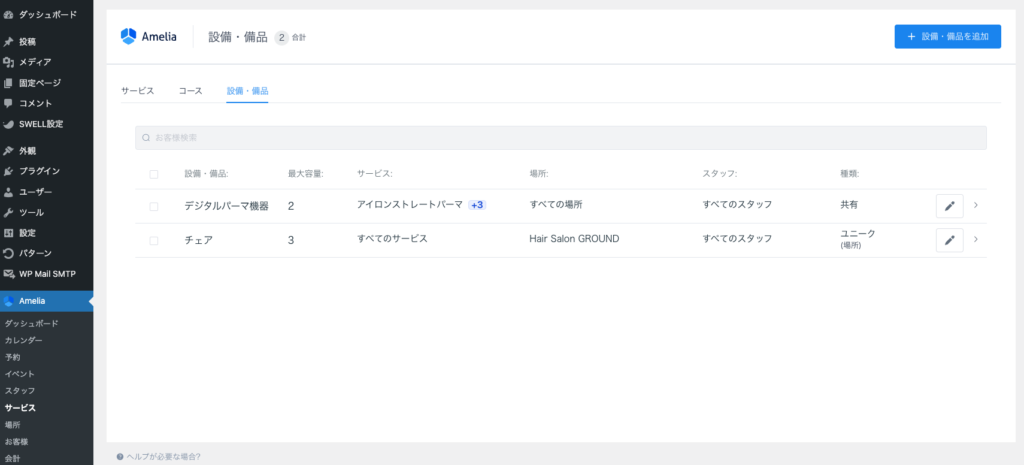1024x465 pixels.
Task: Expand the デジタルパーマ機器 row chevron
Action: pyautogui.click(x=976, y=206)
